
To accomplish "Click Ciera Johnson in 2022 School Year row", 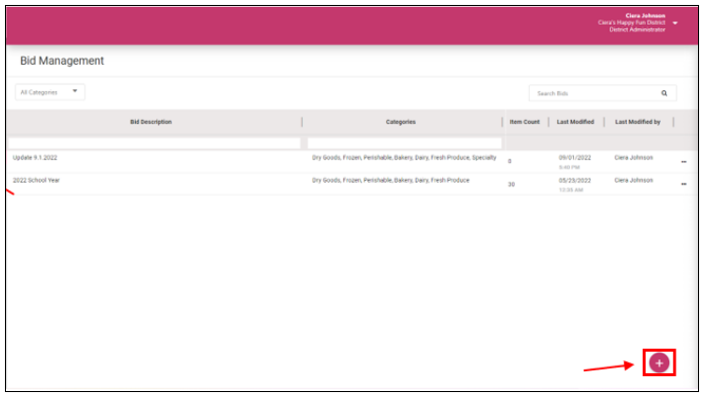I will tap(634, 180).
